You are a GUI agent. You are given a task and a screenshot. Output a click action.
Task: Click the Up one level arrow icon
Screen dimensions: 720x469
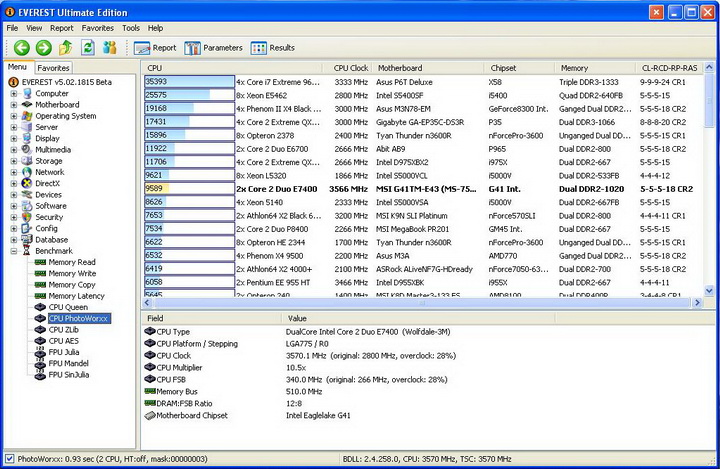pos(66,47)
